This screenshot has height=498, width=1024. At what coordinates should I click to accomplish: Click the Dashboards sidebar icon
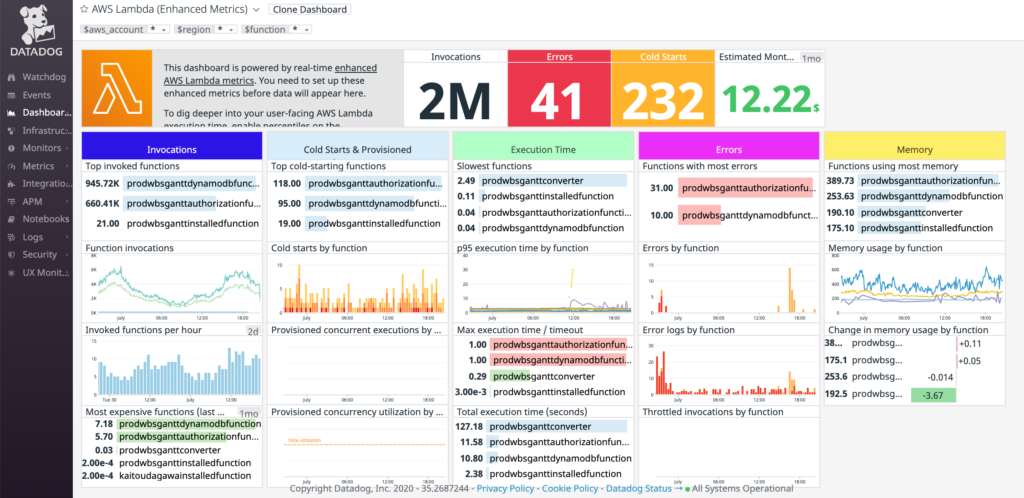[x=11, y=112]
